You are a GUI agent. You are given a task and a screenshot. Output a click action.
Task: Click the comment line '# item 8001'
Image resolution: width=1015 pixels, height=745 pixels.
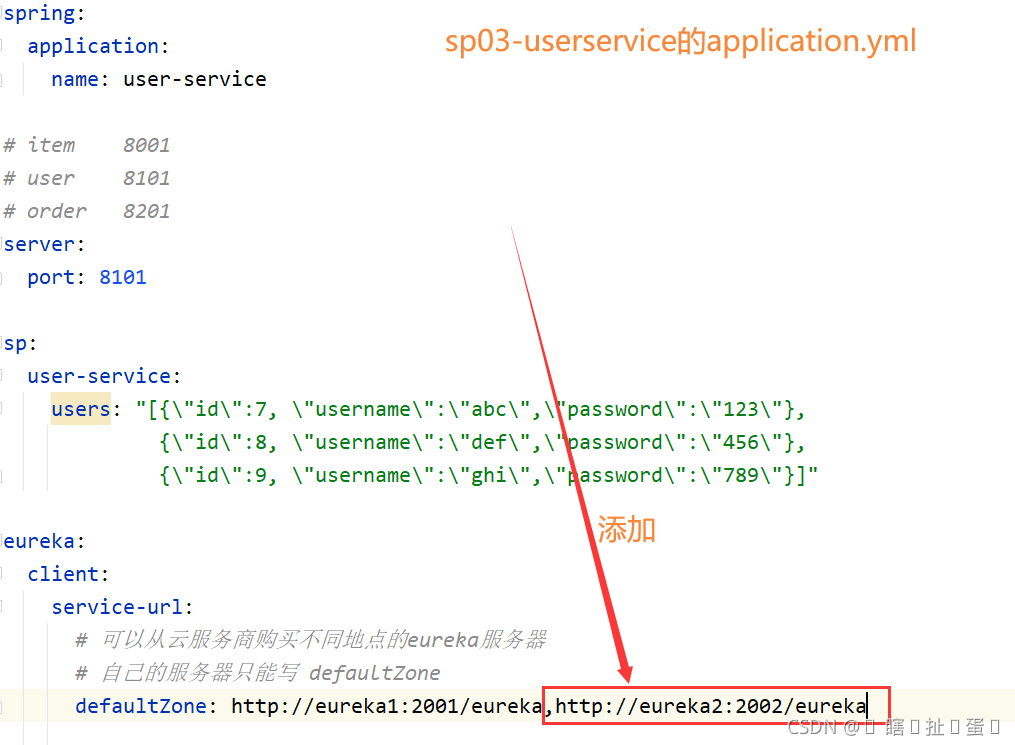tap(87, 145)
